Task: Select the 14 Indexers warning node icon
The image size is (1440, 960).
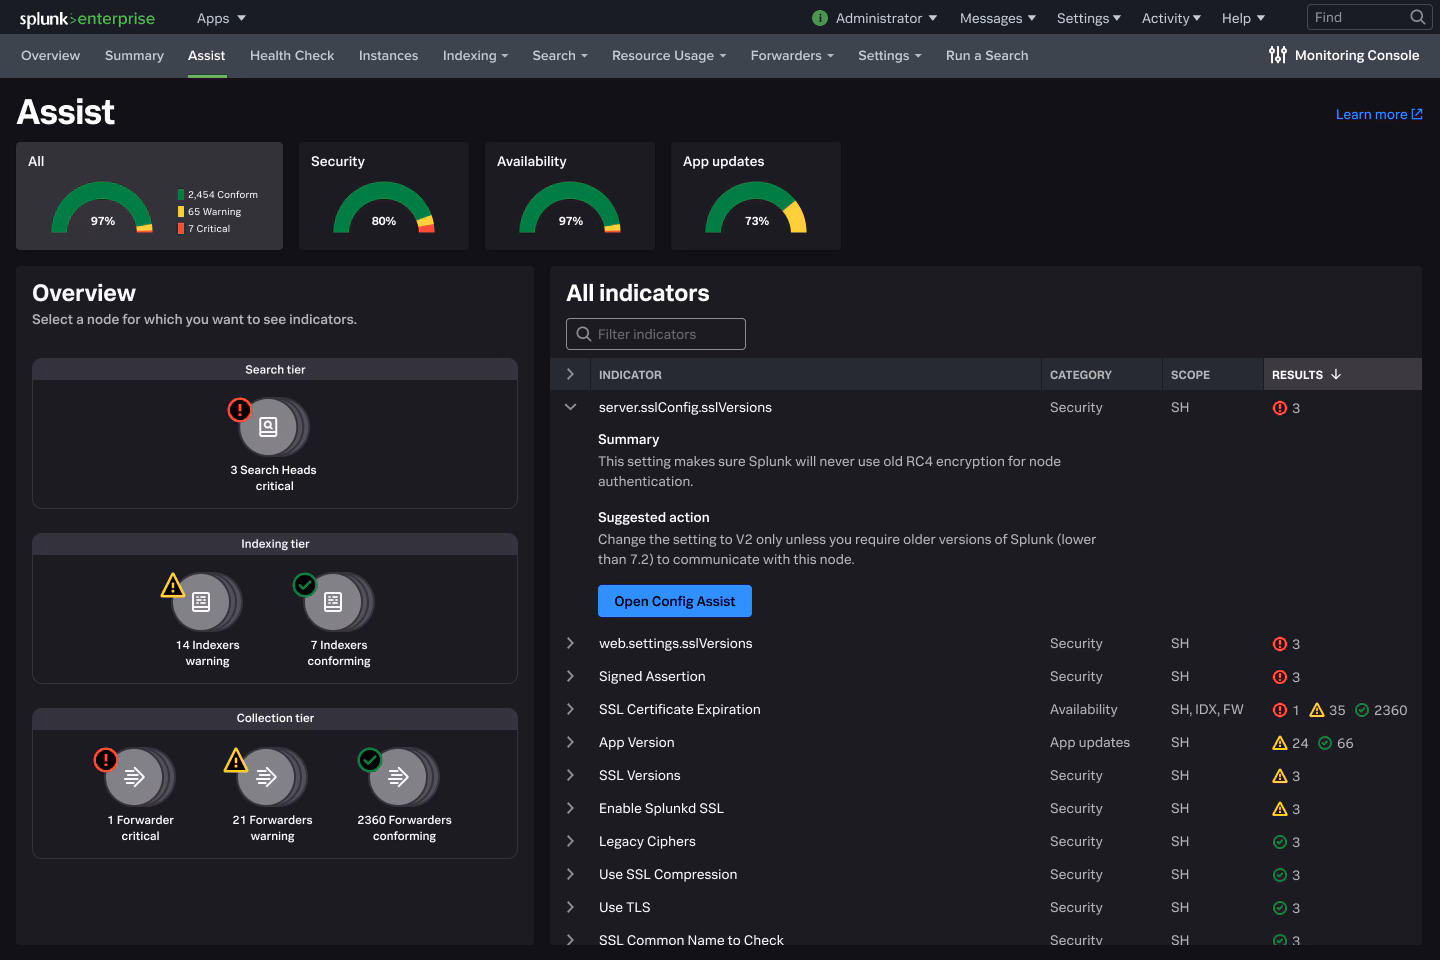Action: pos(201,602)
